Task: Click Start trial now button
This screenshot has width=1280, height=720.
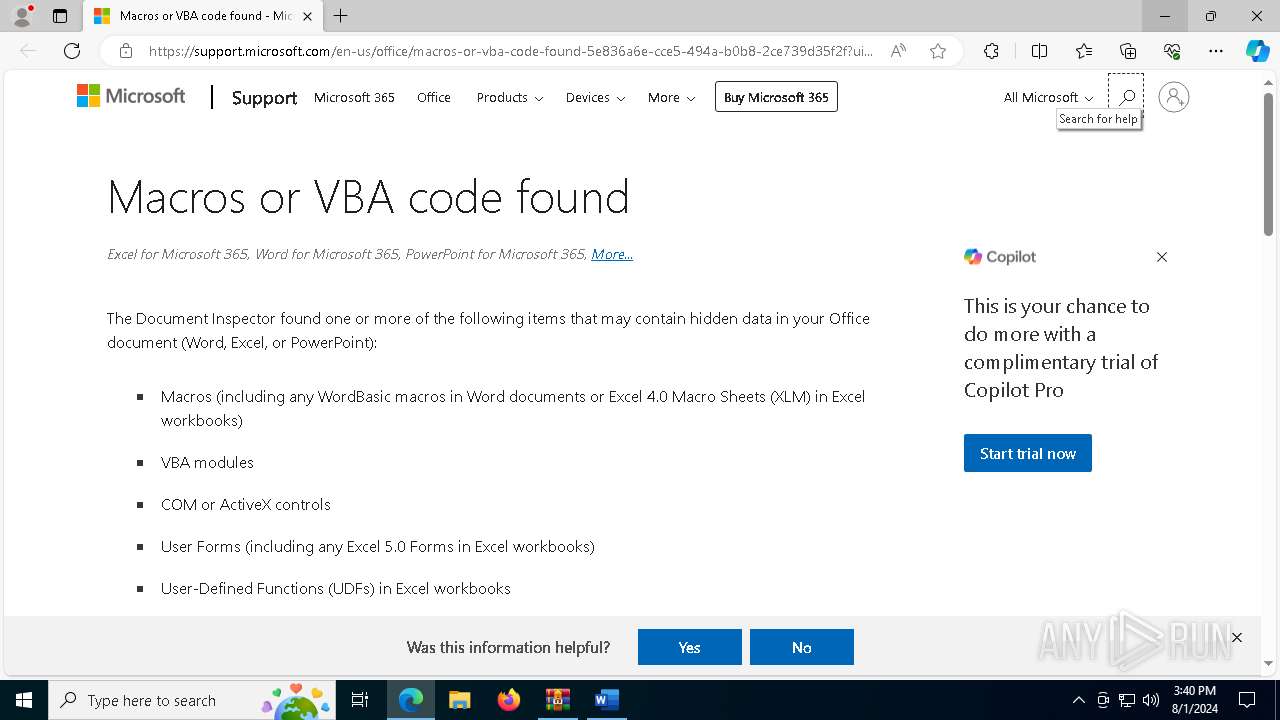Action: pyautogui.click(x=1027, y=453)
